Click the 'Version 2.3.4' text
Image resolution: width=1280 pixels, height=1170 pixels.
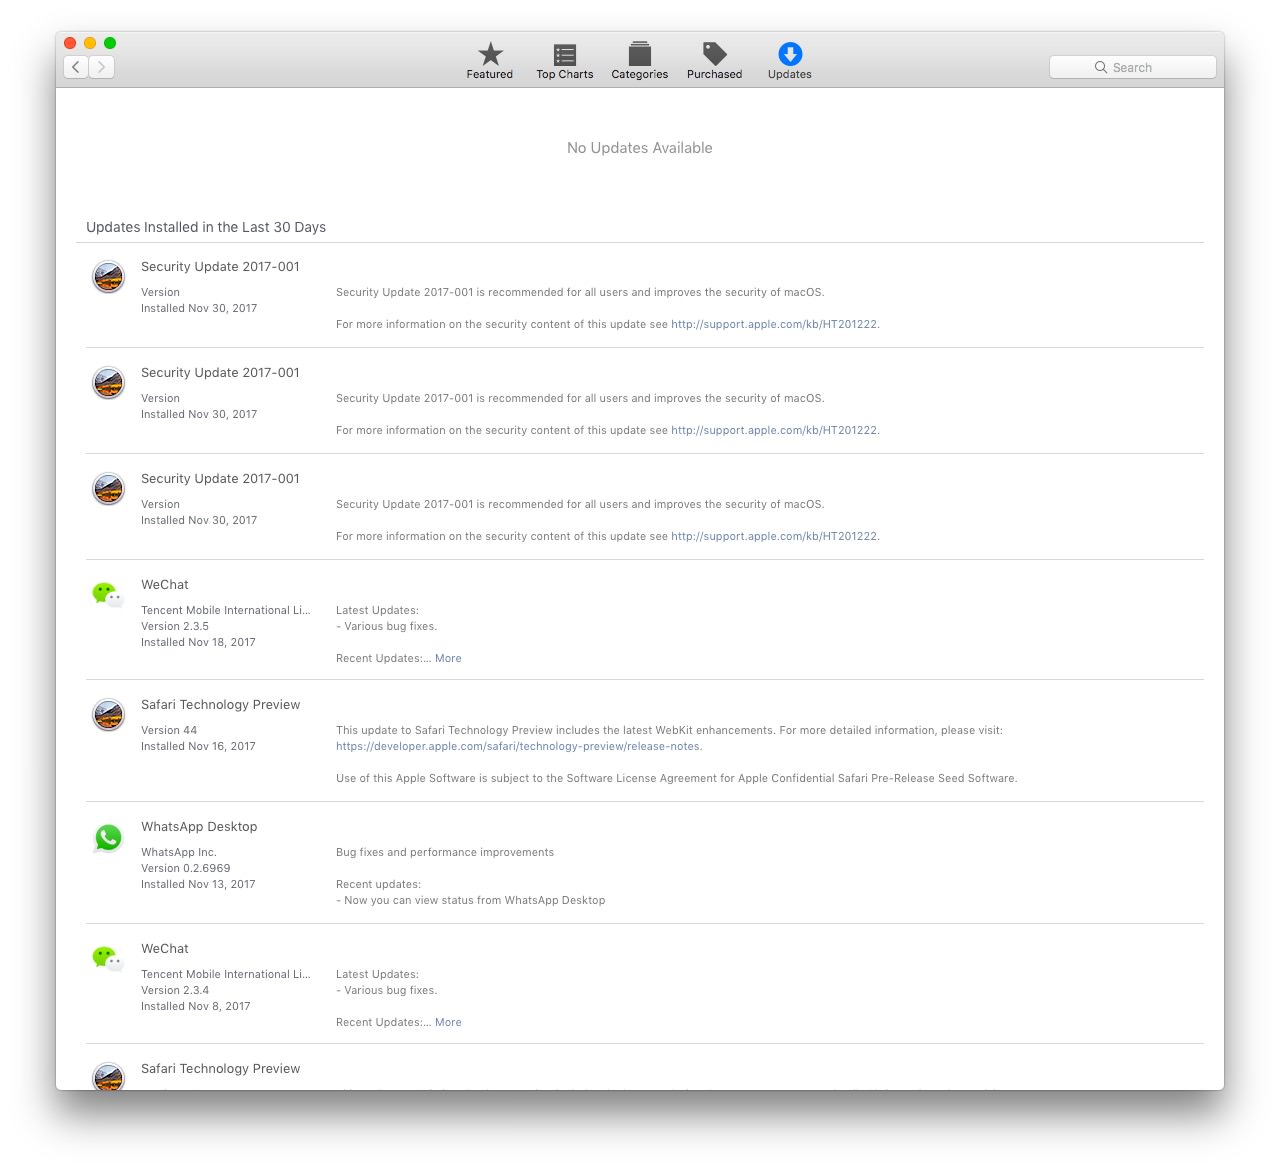(x=175, y=990)
